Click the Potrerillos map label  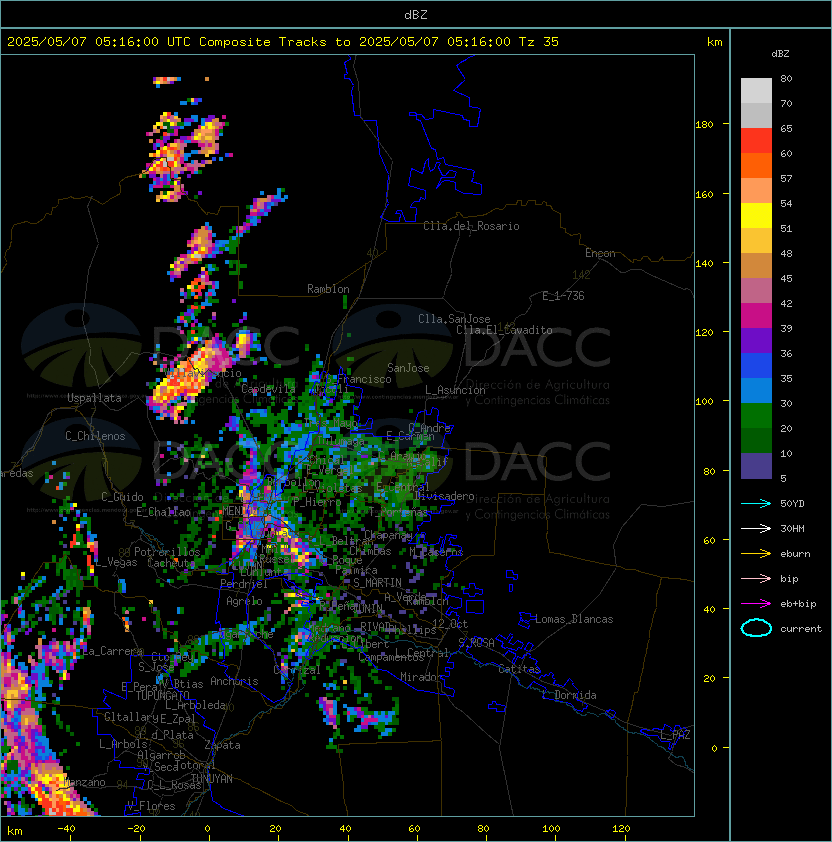pos(167,552)
